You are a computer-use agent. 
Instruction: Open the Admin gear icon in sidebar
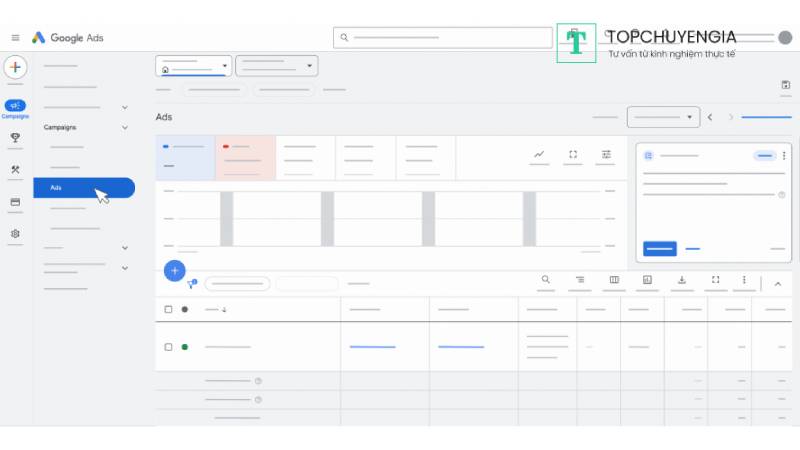pos(15,233)
